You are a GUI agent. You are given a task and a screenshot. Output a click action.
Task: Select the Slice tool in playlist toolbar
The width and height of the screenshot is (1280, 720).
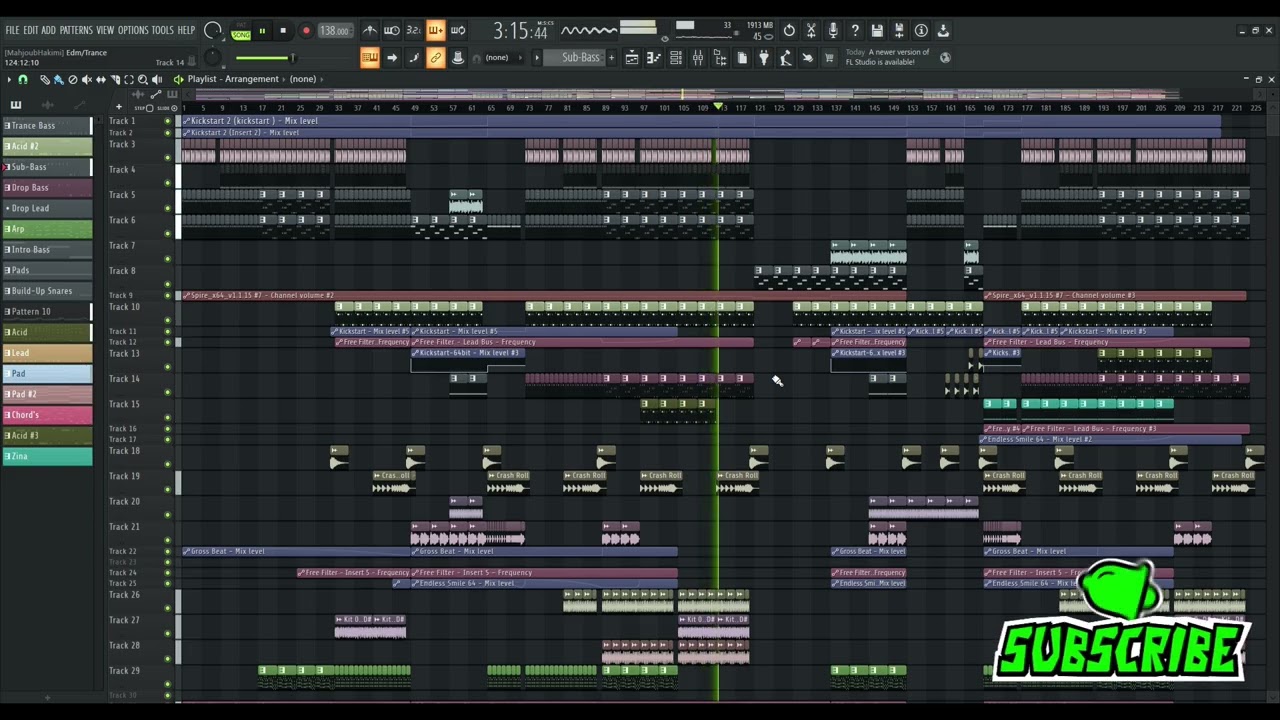tap(115, 79)
